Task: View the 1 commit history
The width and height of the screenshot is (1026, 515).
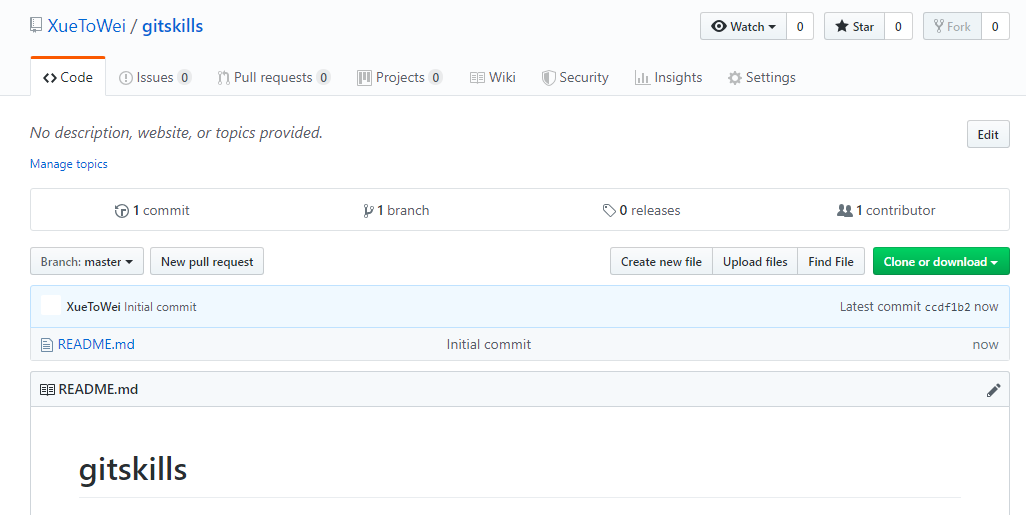Action: (152, 211)
